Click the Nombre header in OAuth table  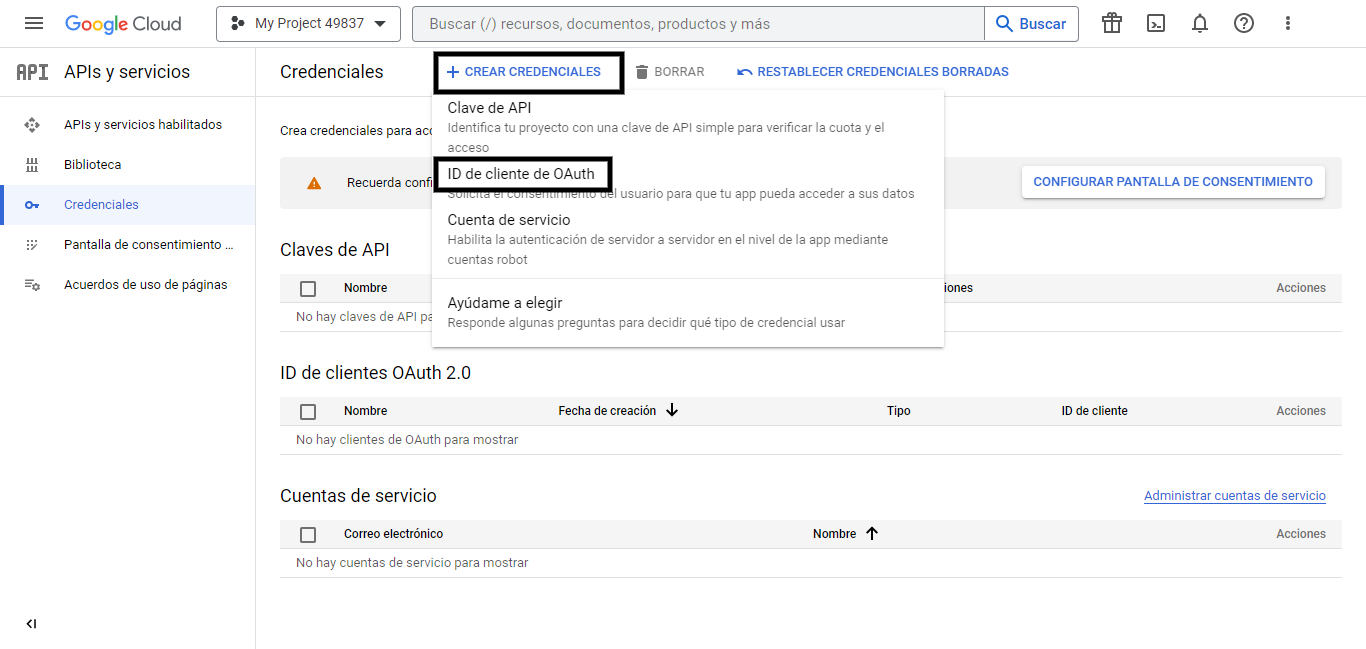[x=365, y=411]
